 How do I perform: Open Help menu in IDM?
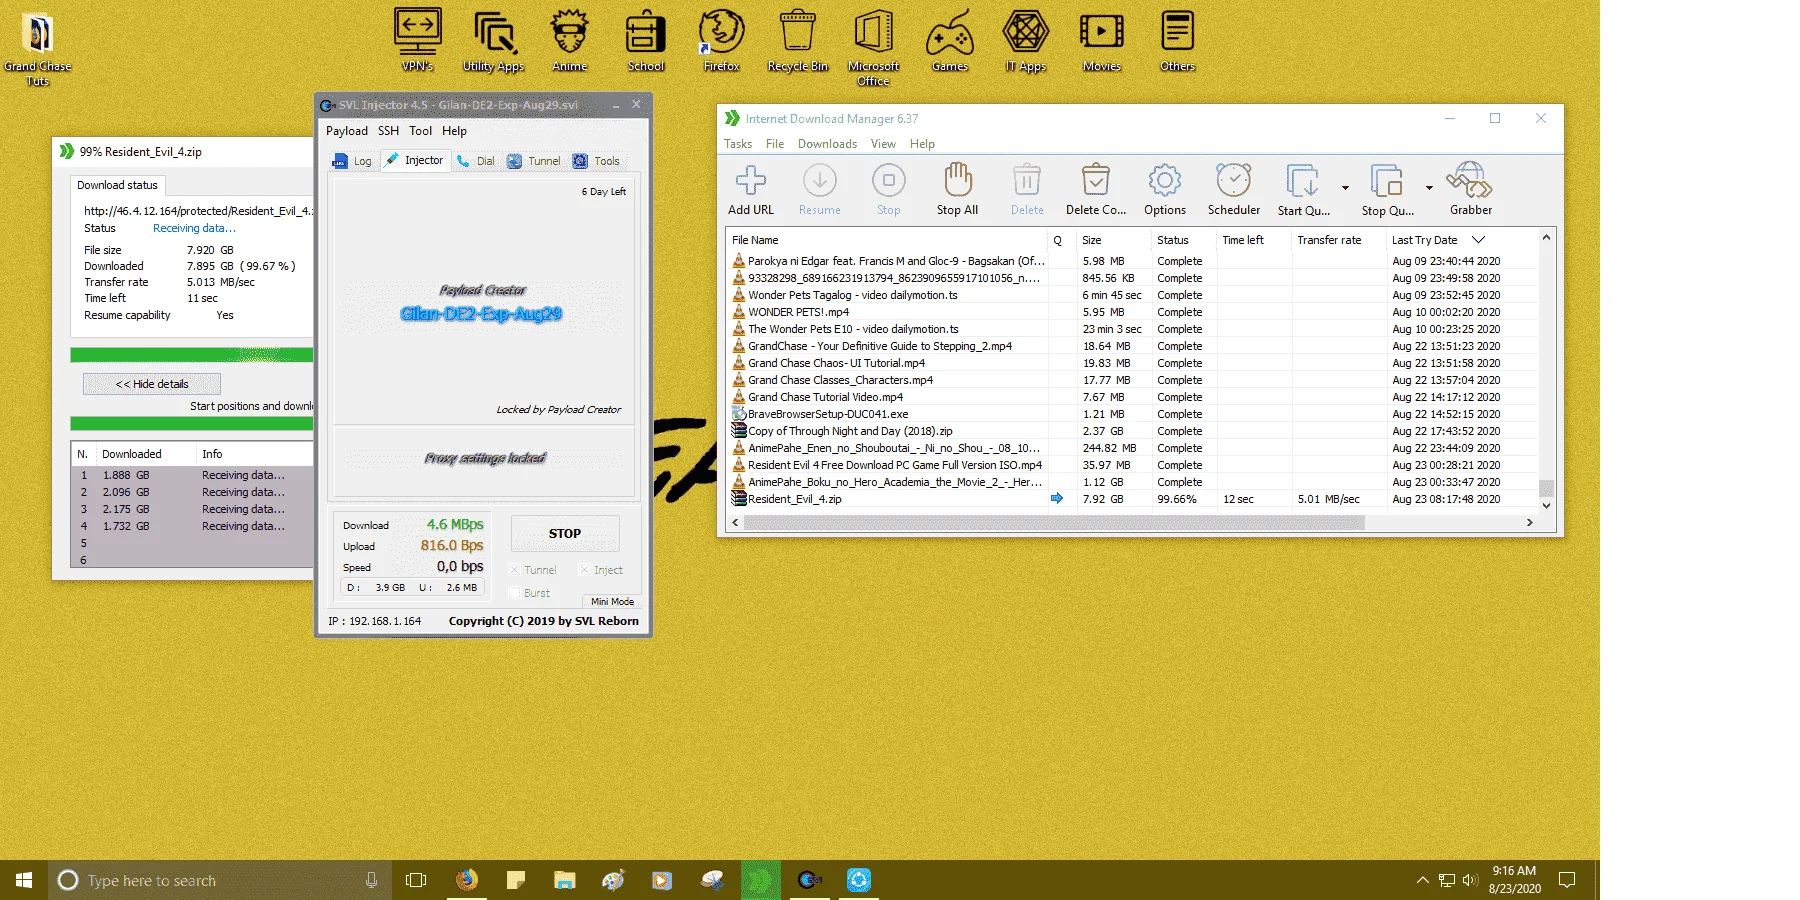[x=922, y=144]
